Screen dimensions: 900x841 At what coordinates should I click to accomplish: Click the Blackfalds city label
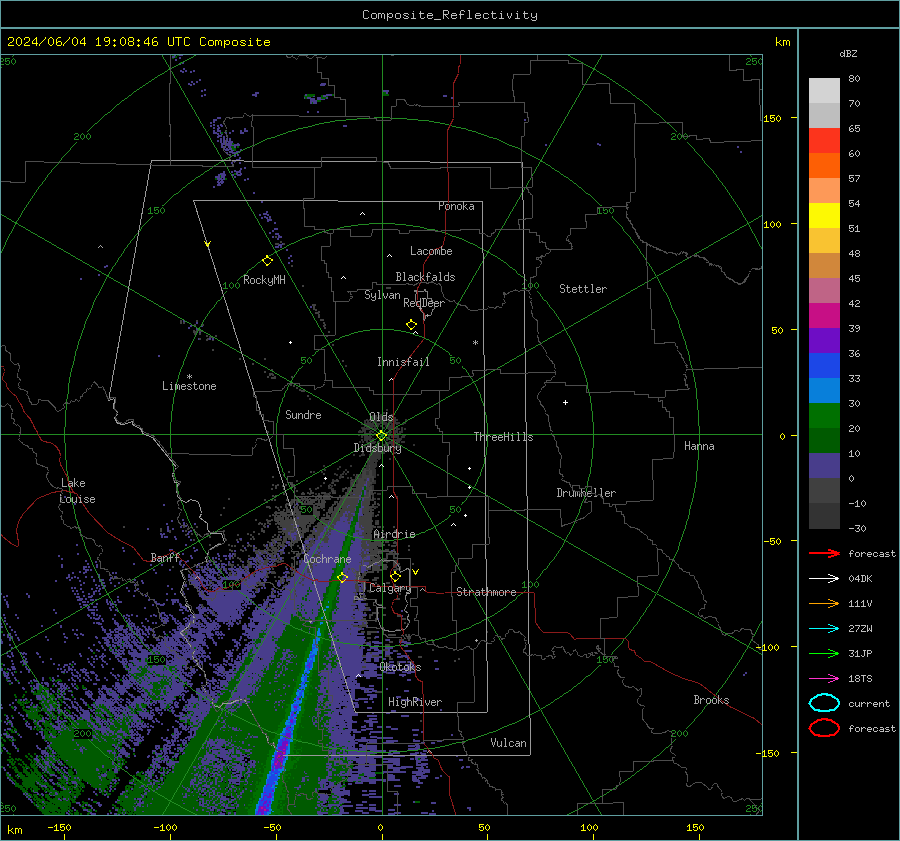click(425, 277)
